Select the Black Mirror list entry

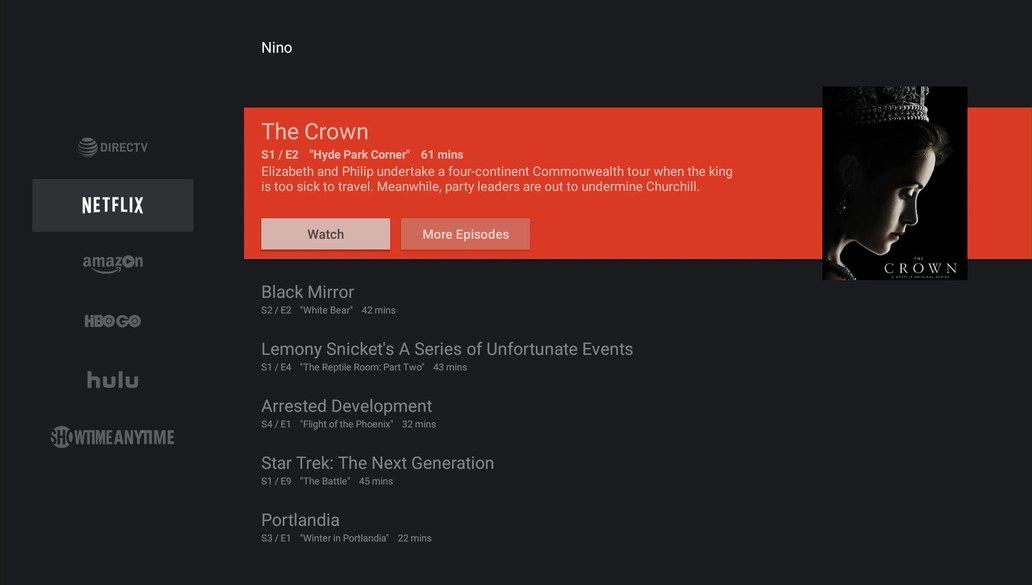(x=307, y=292)
